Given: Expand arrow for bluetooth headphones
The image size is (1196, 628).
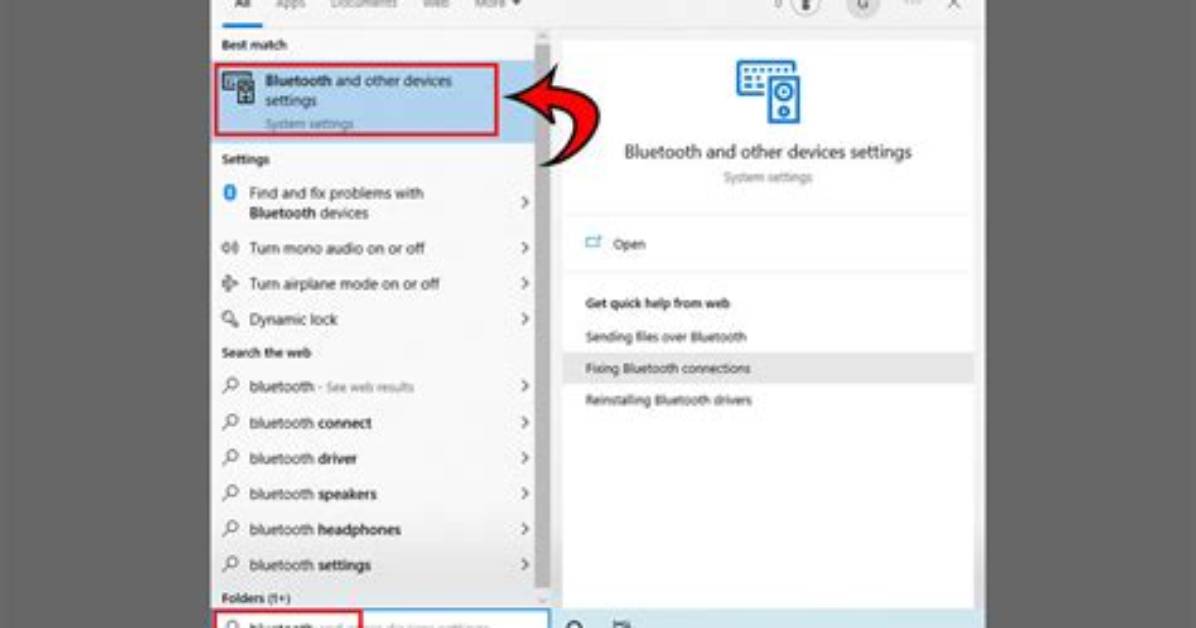Looking at the screenshot, I should tap(525, 529).
